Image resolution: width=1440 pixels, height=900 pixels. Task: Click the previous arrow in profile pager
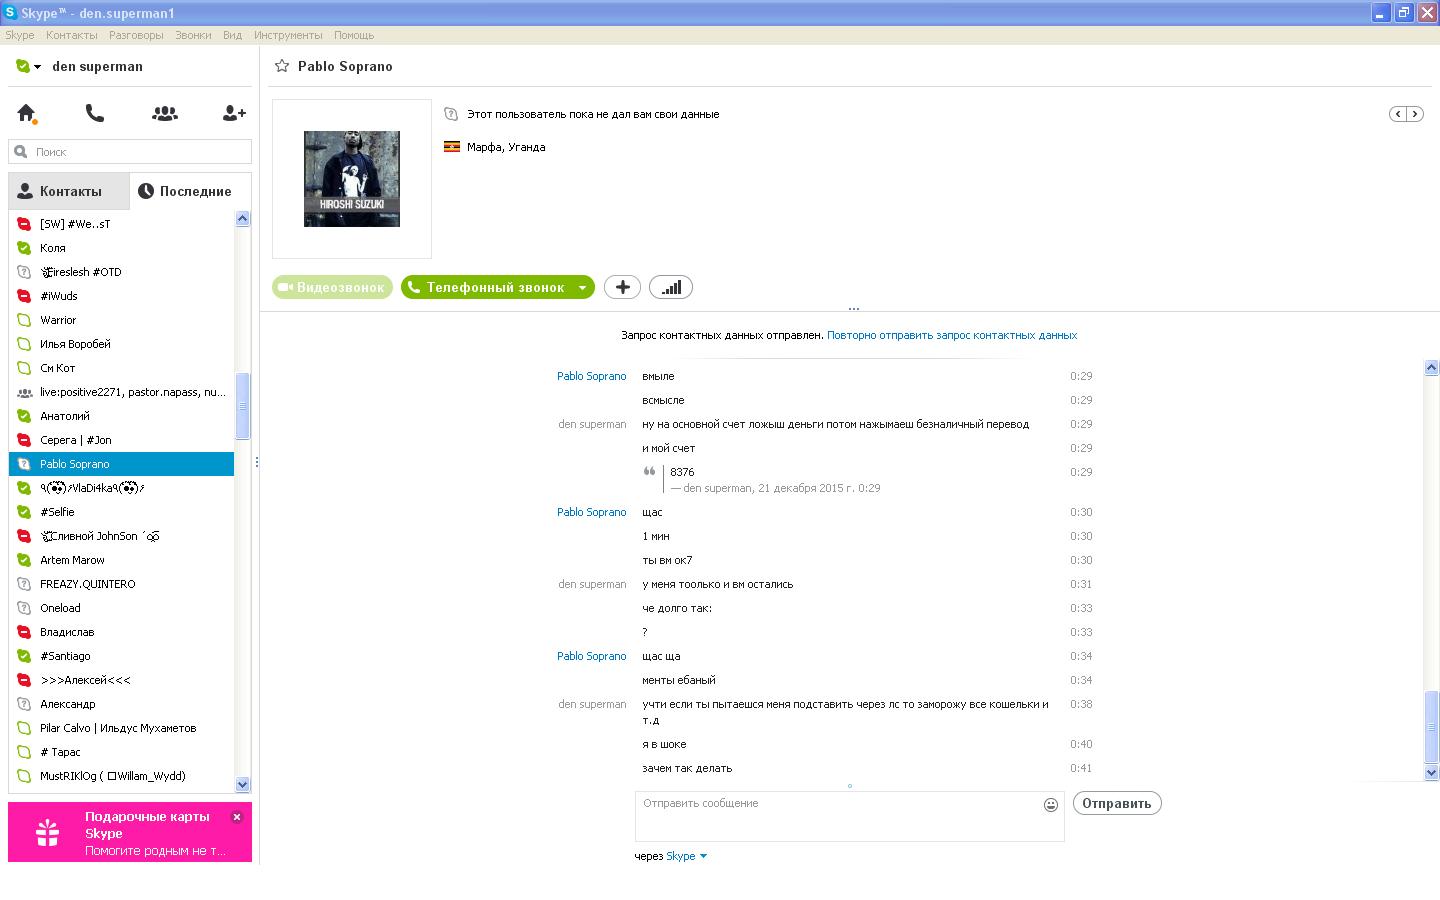pyautogui.click(x=1398, y=114)
